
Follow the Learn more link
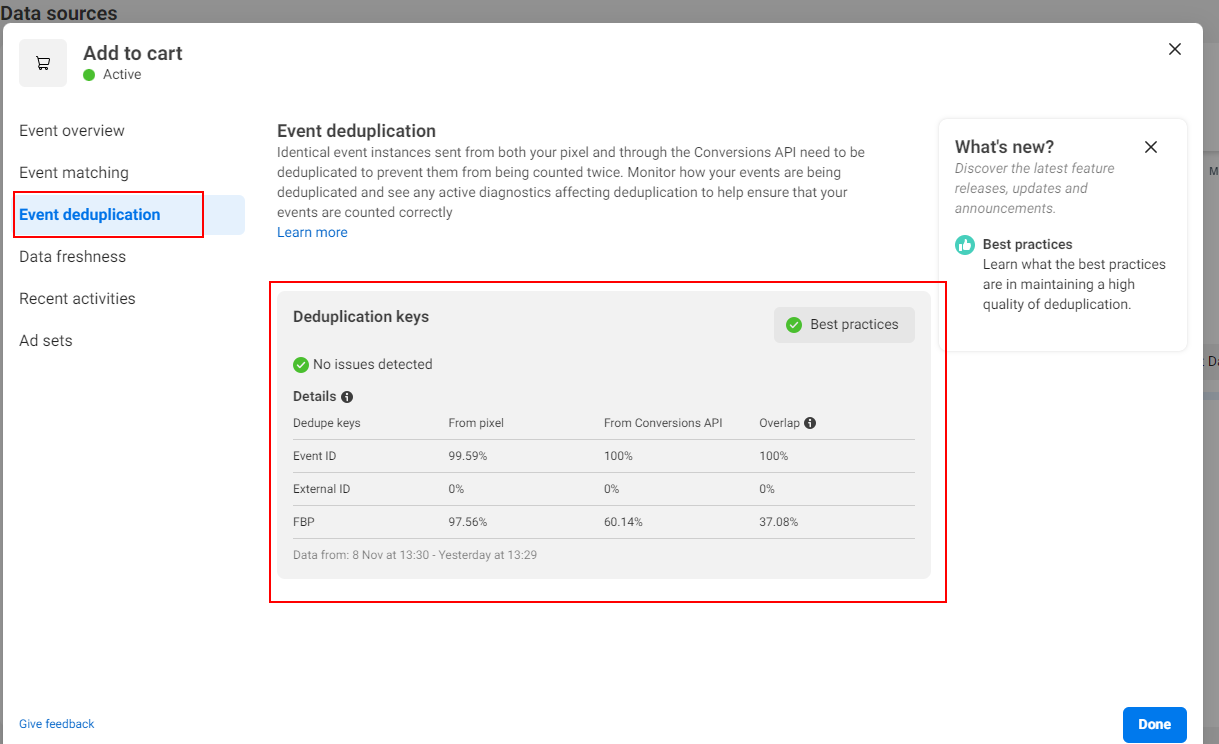pyautogui.click(x=312, y=233)
